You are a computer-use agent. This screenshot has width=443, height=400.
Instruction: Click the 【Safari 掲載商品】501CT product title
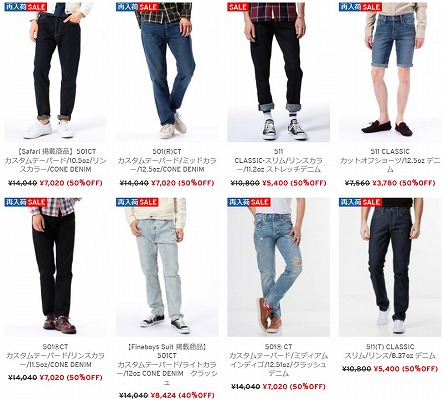pos(55,160)
